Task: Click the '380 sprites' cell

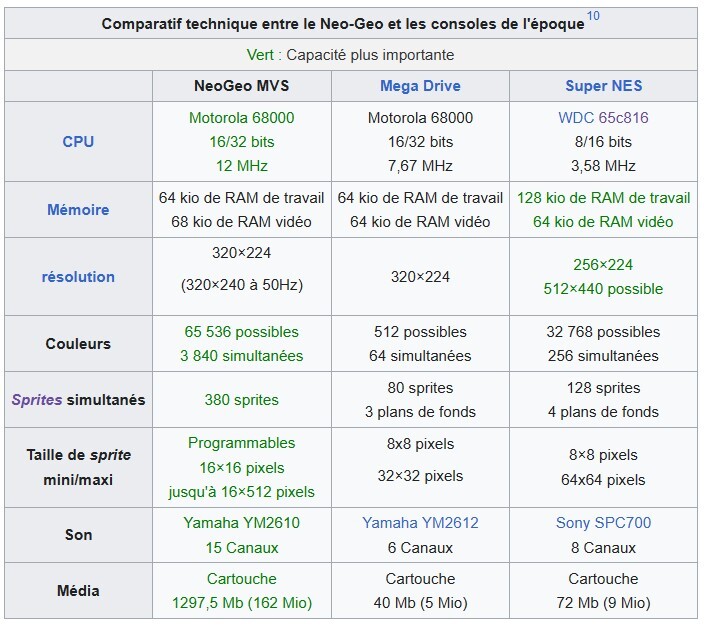Action: [x=241, y=399]
